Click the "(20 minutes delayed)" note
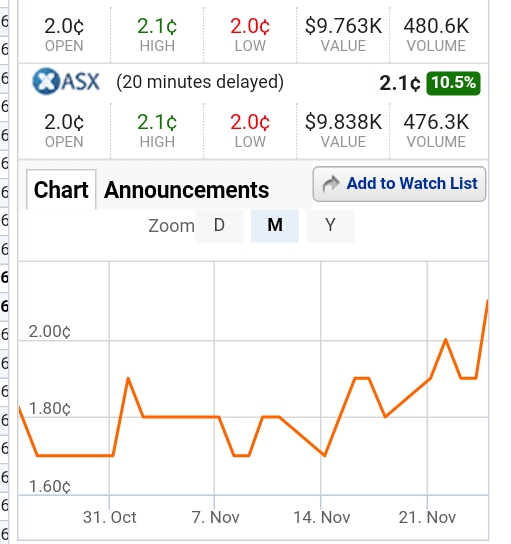Image resolution: width=511 pixels, height=544 pixels. pyautogui.click(x=200, y=82)
